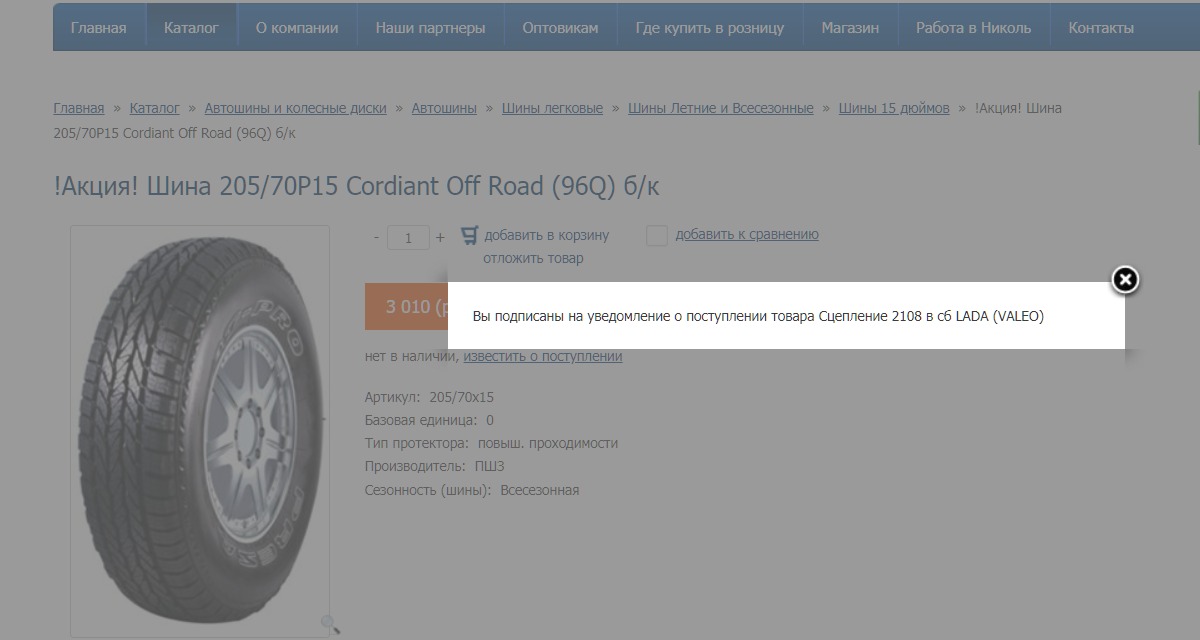Viewport: 1200px width, 640px height.
Task: Click добавить в корзину link
Action: (546, 235)
